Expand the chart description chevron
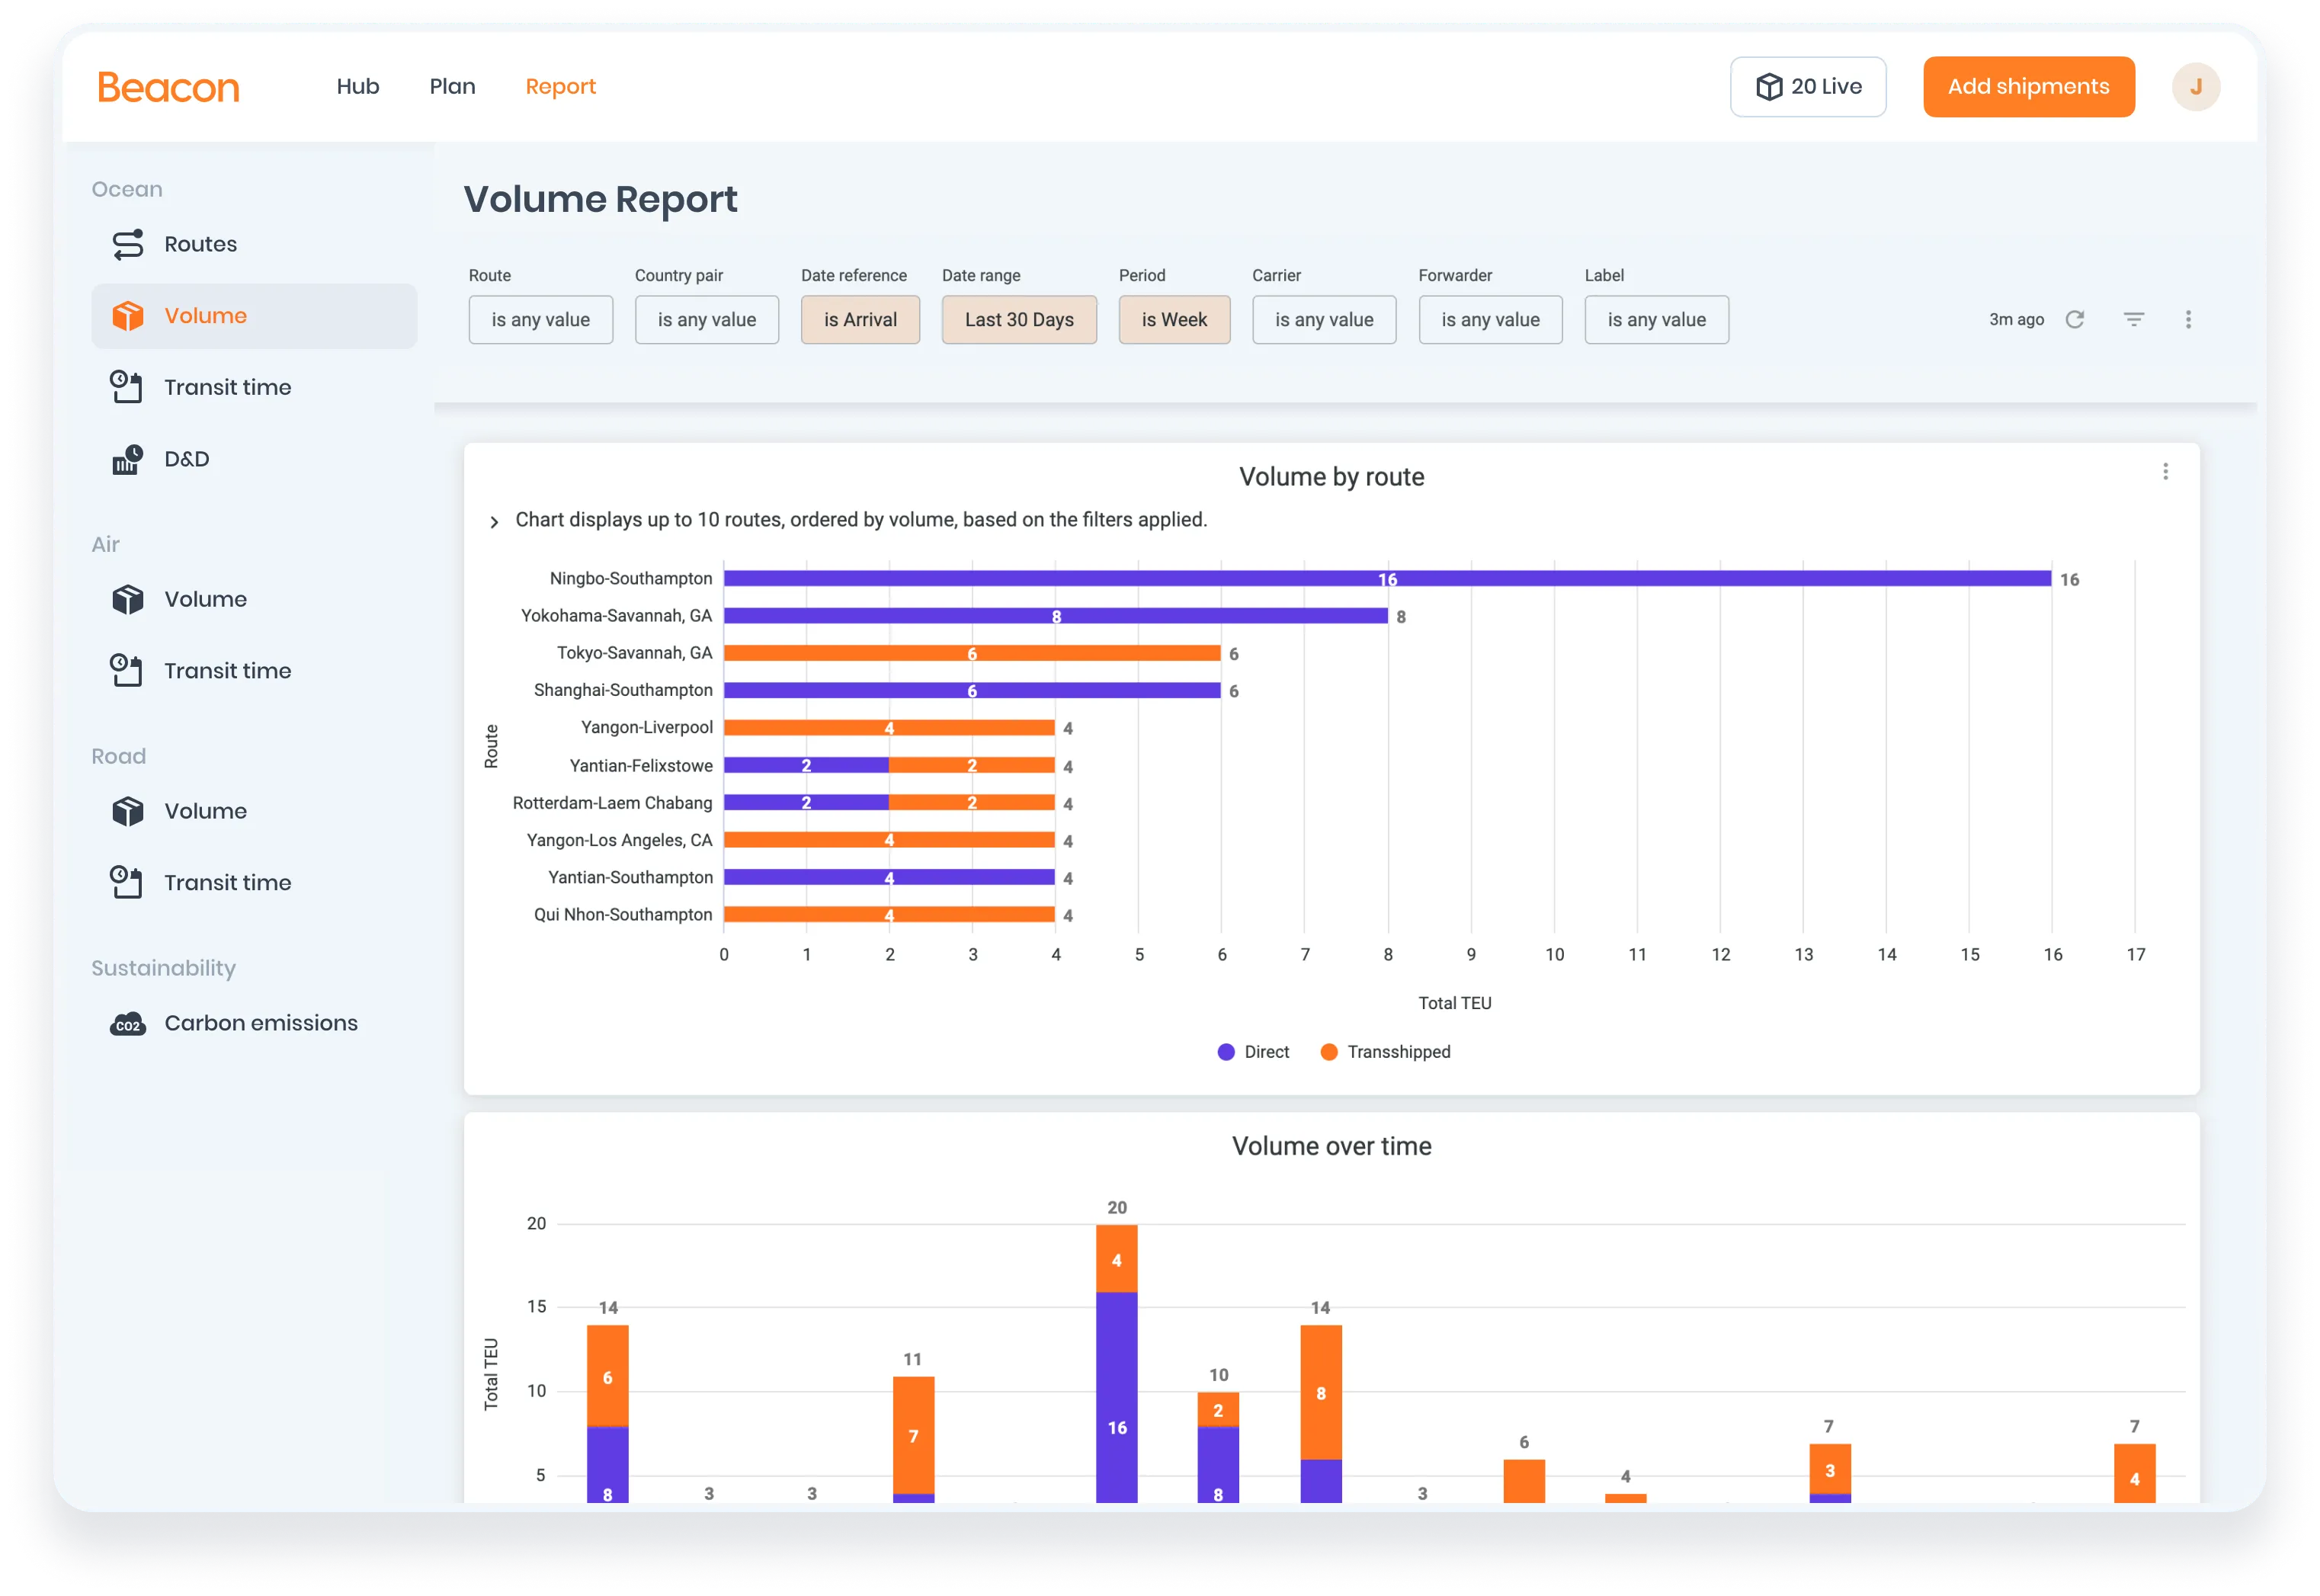This screenshot has height=1596, width=2320. pos(494,522)
